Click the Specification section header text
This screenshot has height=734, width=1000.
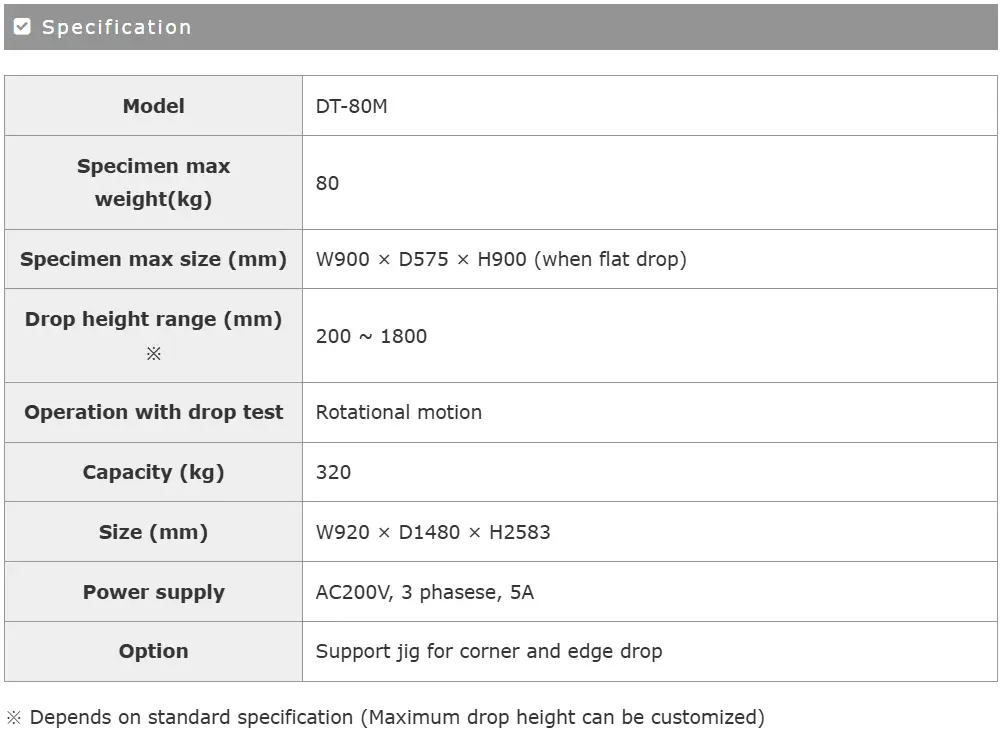[116, 27]
